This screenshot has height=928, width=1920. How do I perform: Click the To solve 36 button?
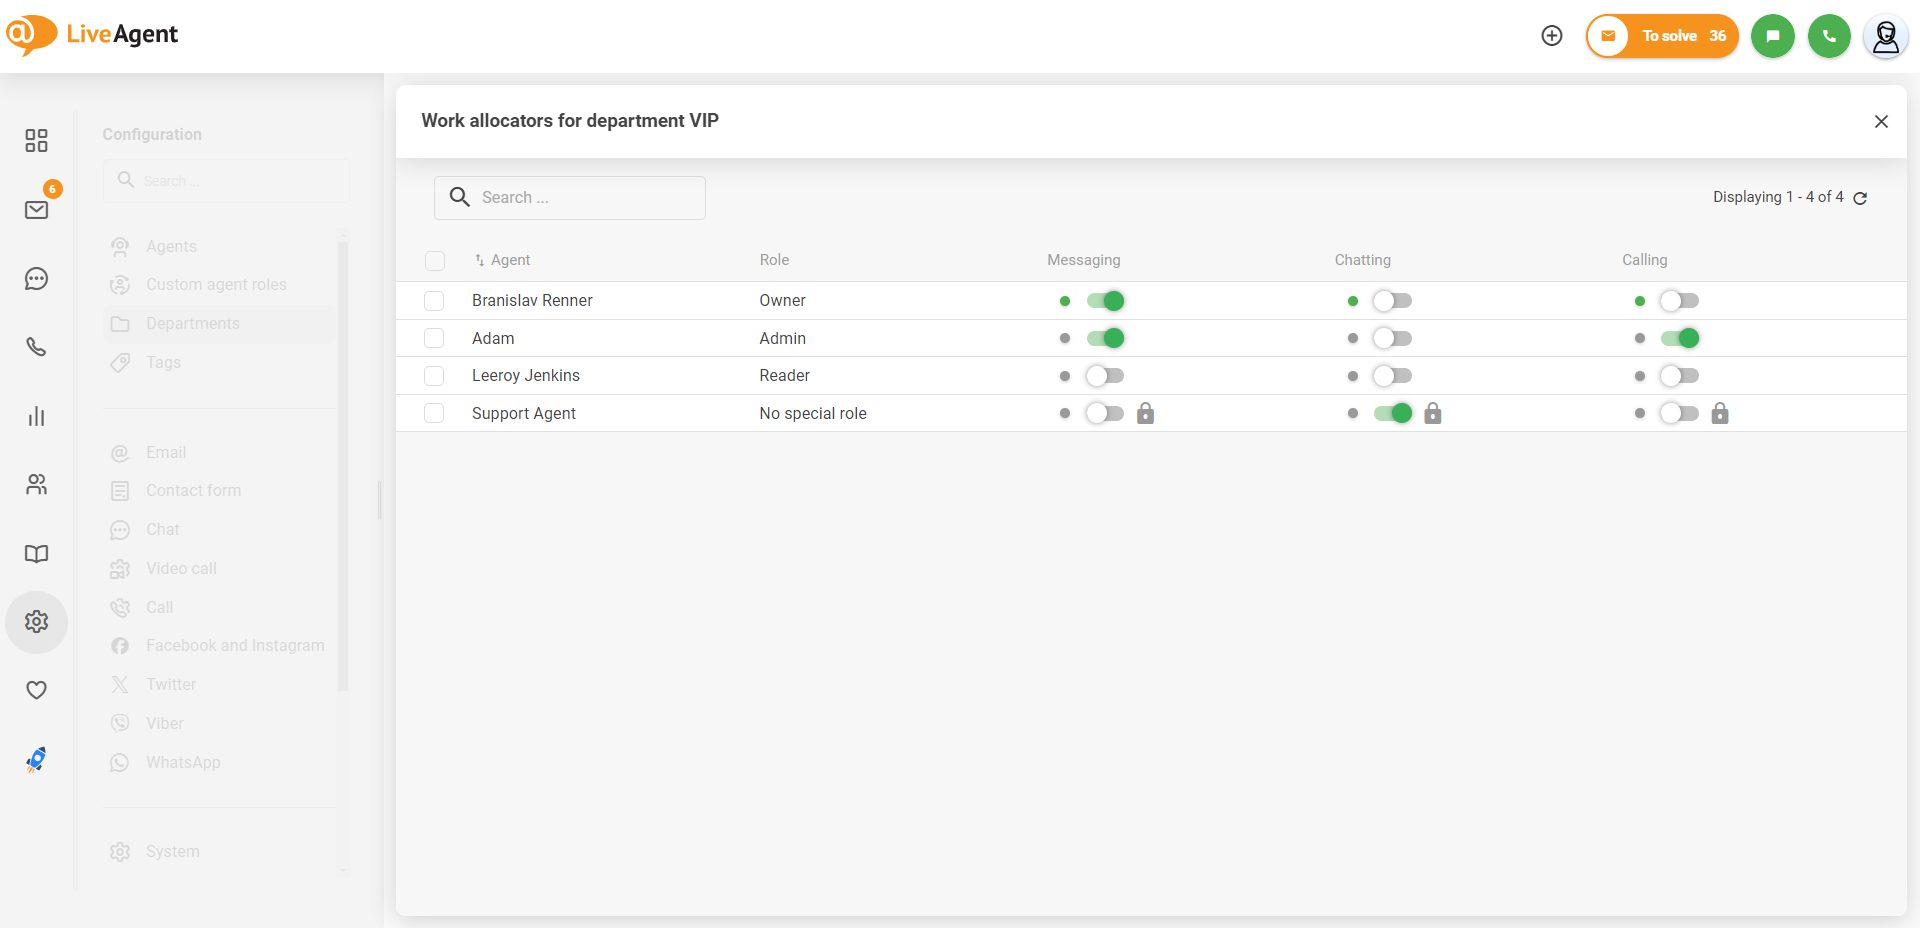coord(1663,36)
